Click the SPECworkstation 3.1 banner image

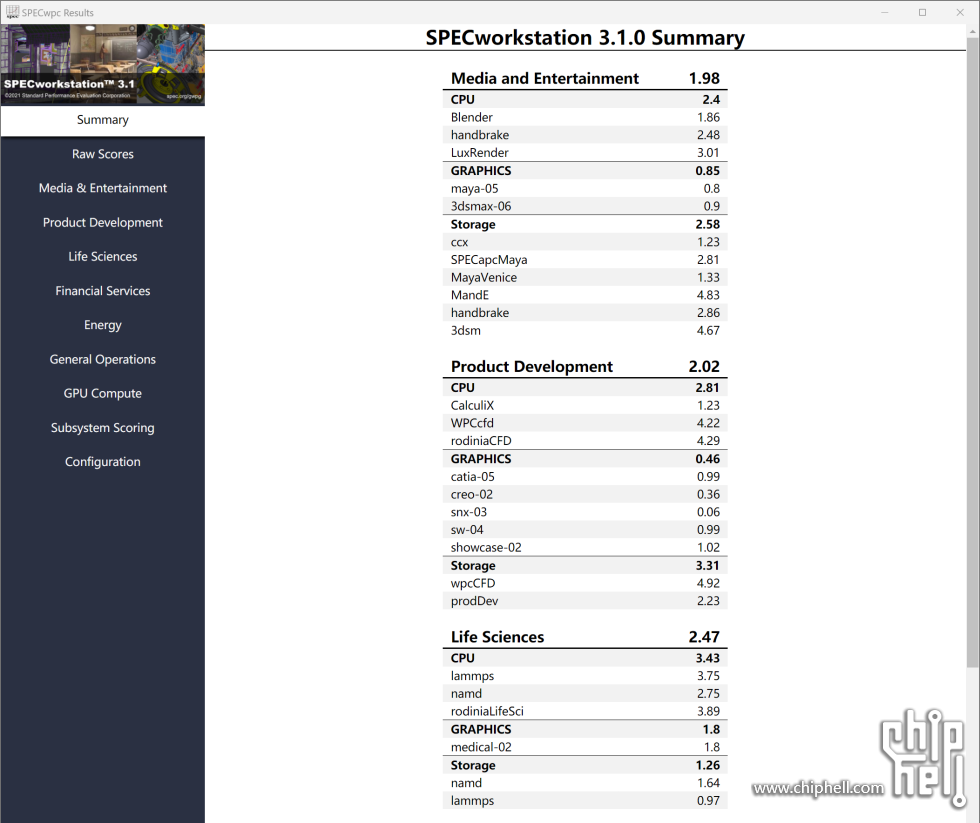pos(102,64)
